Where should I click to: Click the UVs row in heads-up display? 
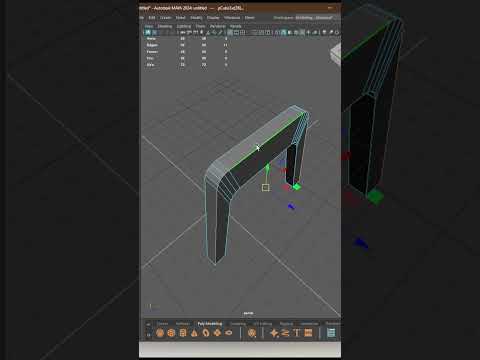187,64
